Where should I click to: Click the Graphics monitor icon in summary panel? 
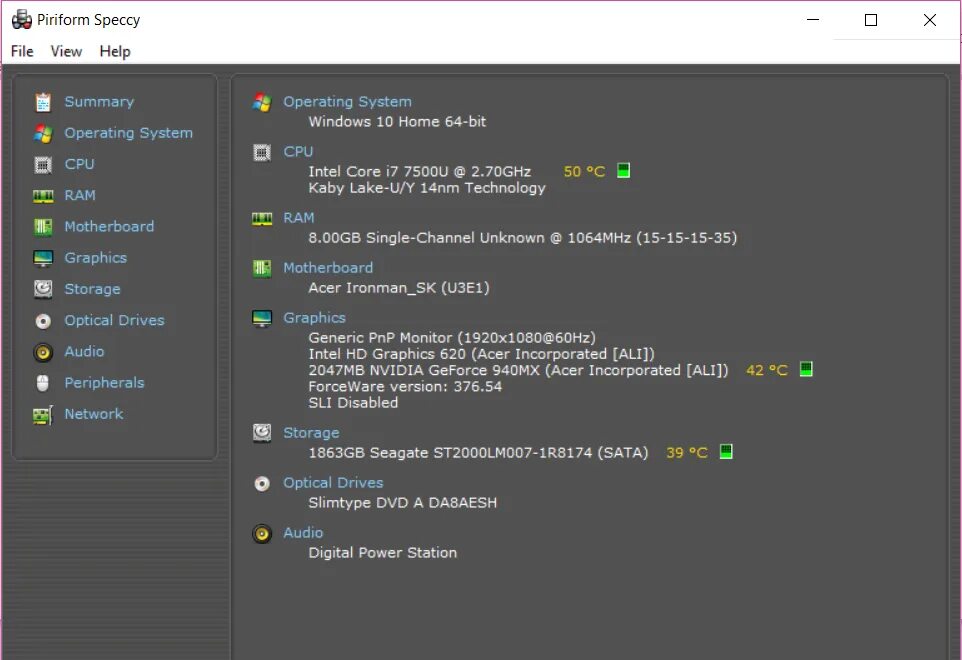[262, 318]
